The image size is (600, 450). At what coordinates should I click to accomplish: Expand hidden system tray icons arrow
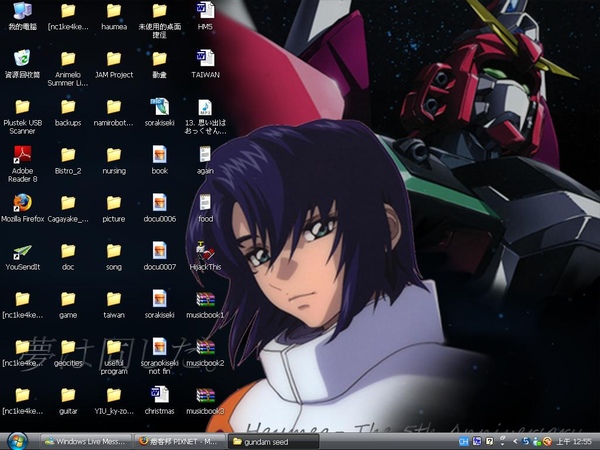515,442
